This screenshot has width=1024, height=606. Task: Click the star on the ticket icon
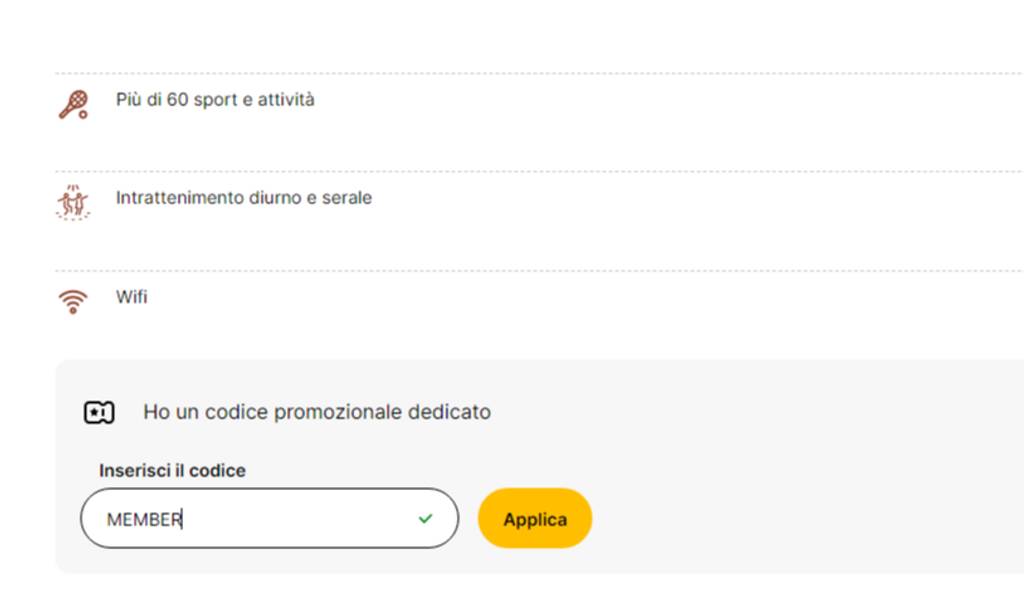coord(94,413)
